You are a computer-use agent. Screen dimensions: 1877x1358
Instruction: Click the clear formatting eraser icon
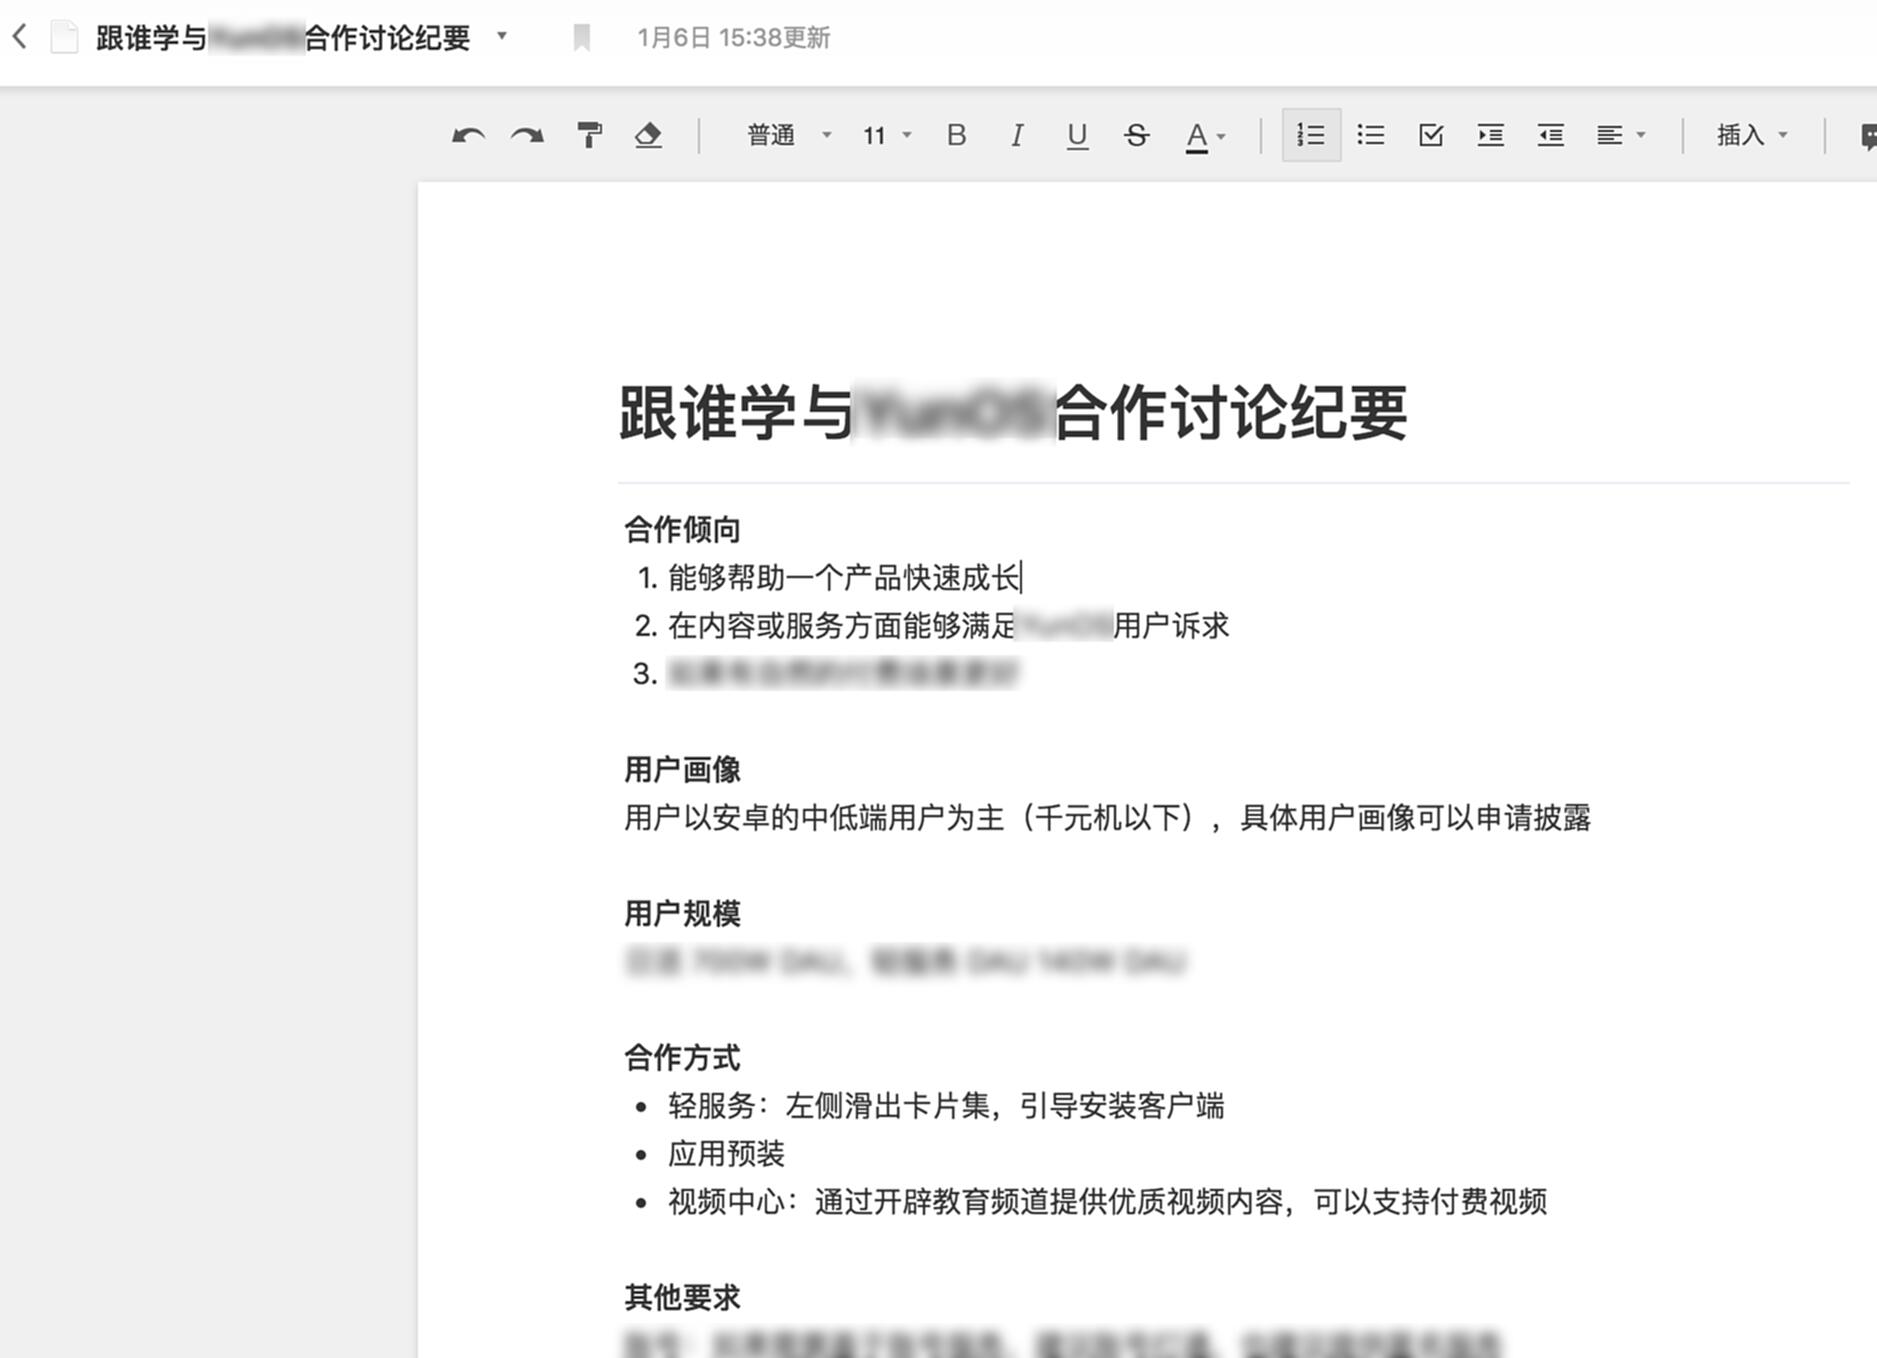[x=648, y=135]
